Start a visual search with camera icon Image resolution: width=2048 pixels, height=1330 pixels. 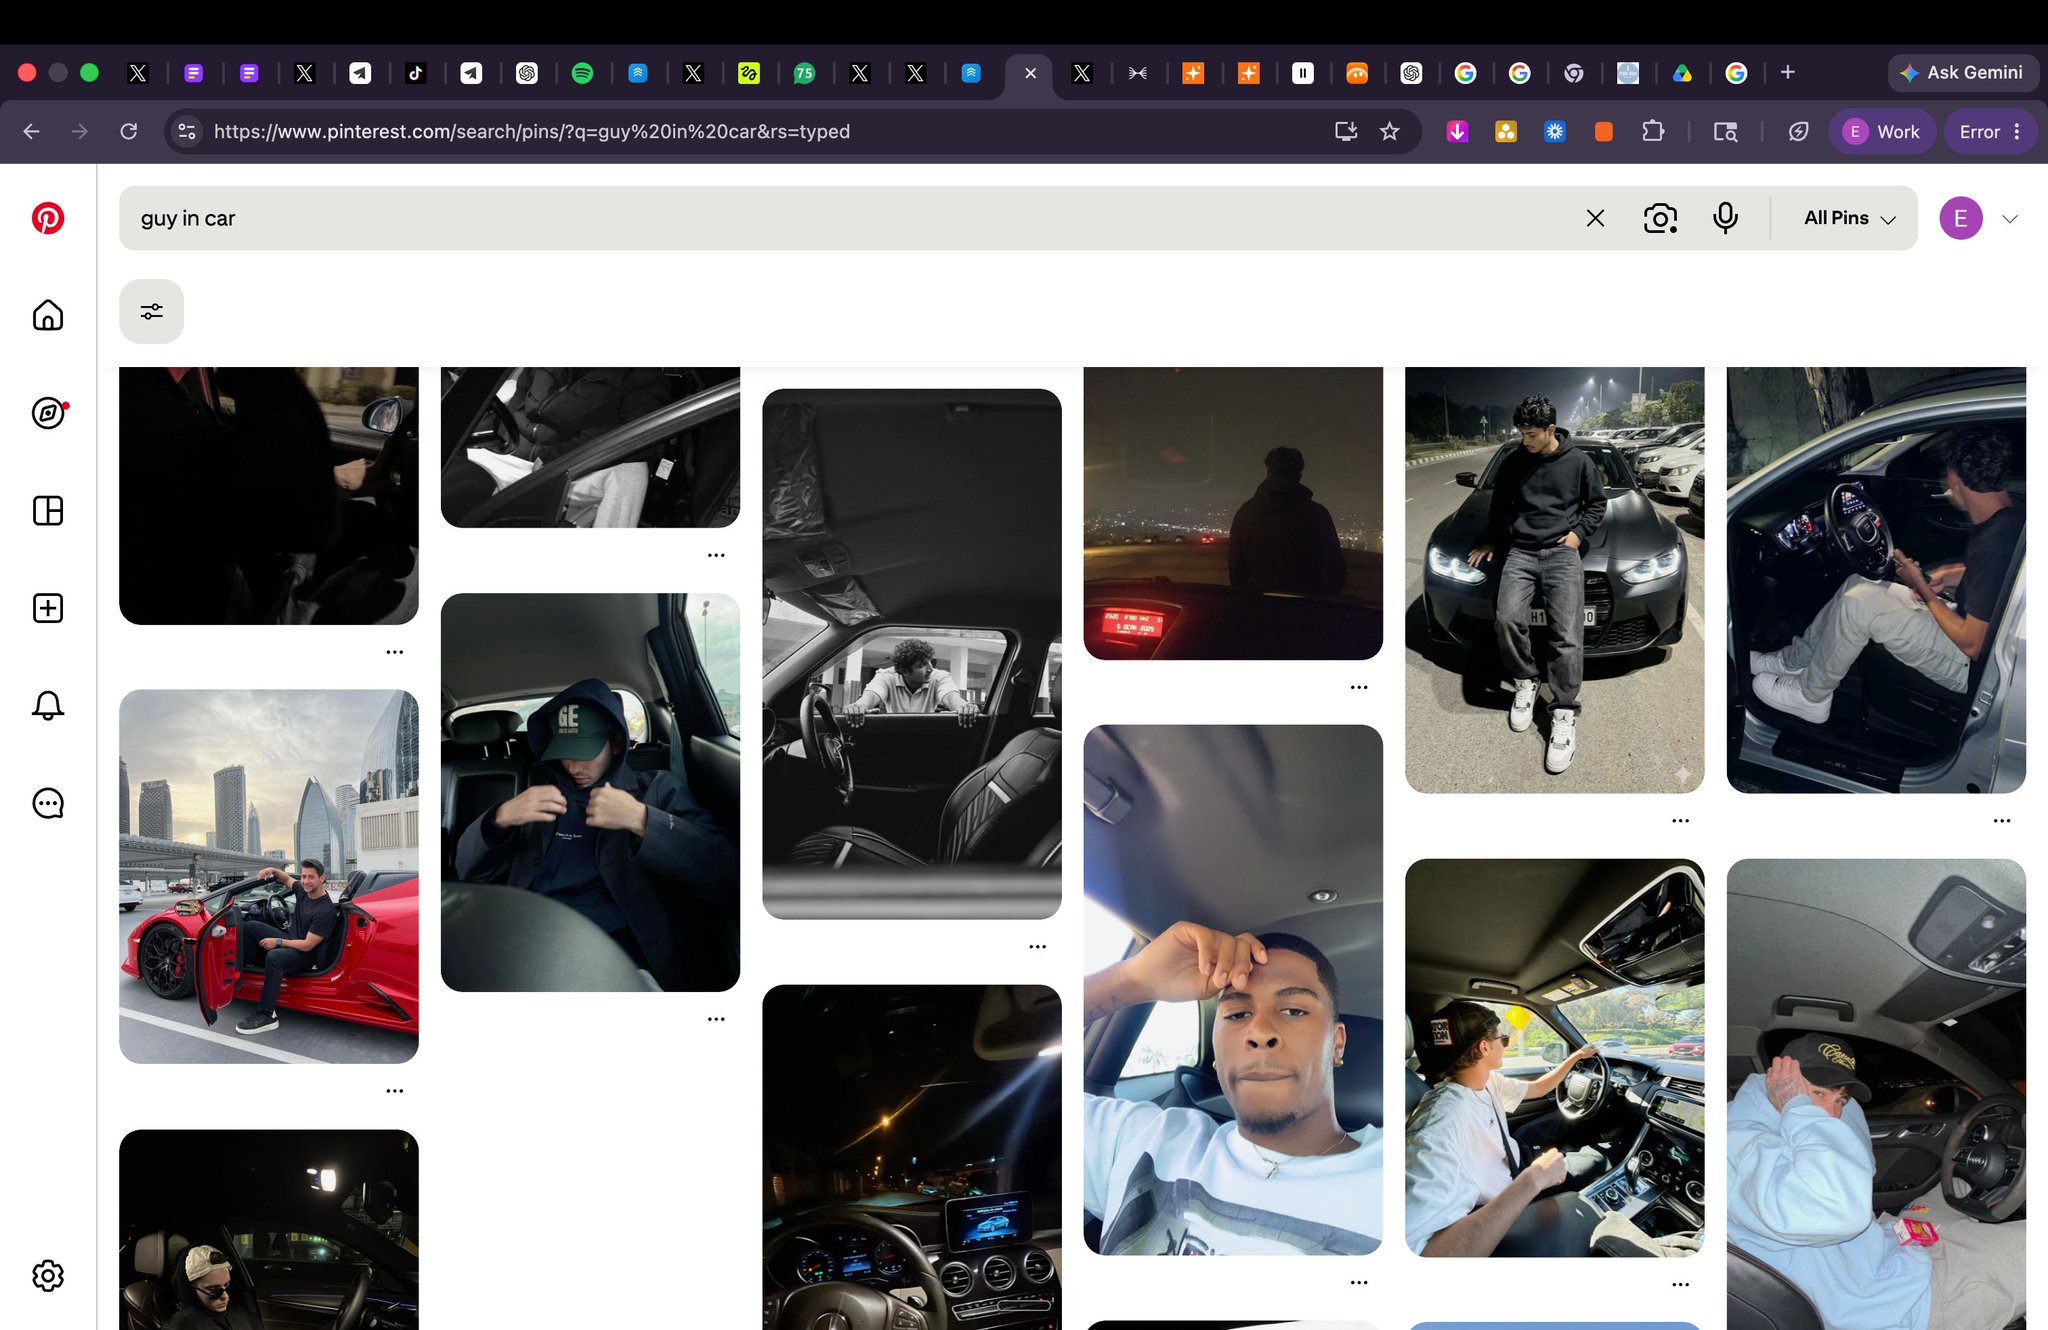click(x=1660, y=218)
